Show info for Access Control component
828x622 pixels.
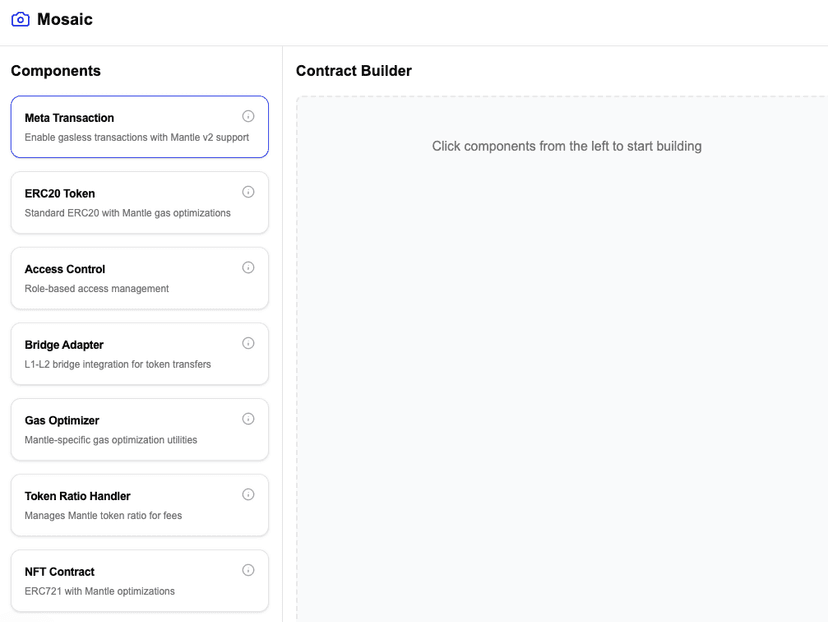(x=248, y=267)
